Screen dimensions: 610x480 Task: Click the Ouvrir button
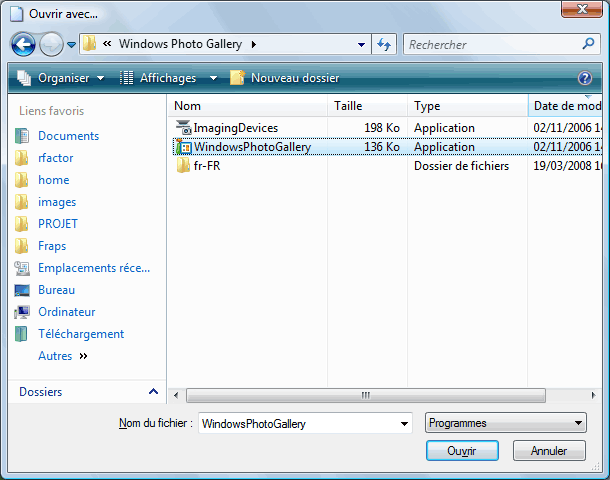click(x=461, y=451)
